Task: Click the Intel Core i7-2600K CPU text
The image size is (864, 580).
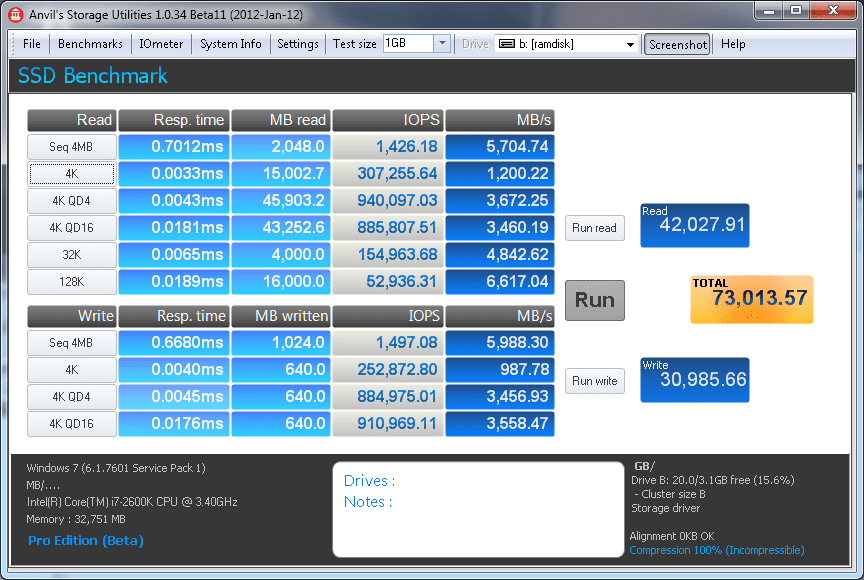Action: pos(132,502)
